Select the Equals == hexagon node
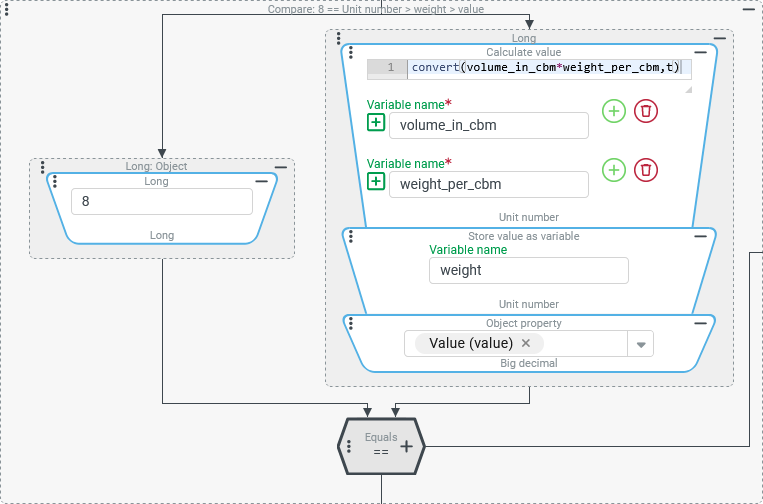This screenshot has height=504, width=763. [381, 446]
